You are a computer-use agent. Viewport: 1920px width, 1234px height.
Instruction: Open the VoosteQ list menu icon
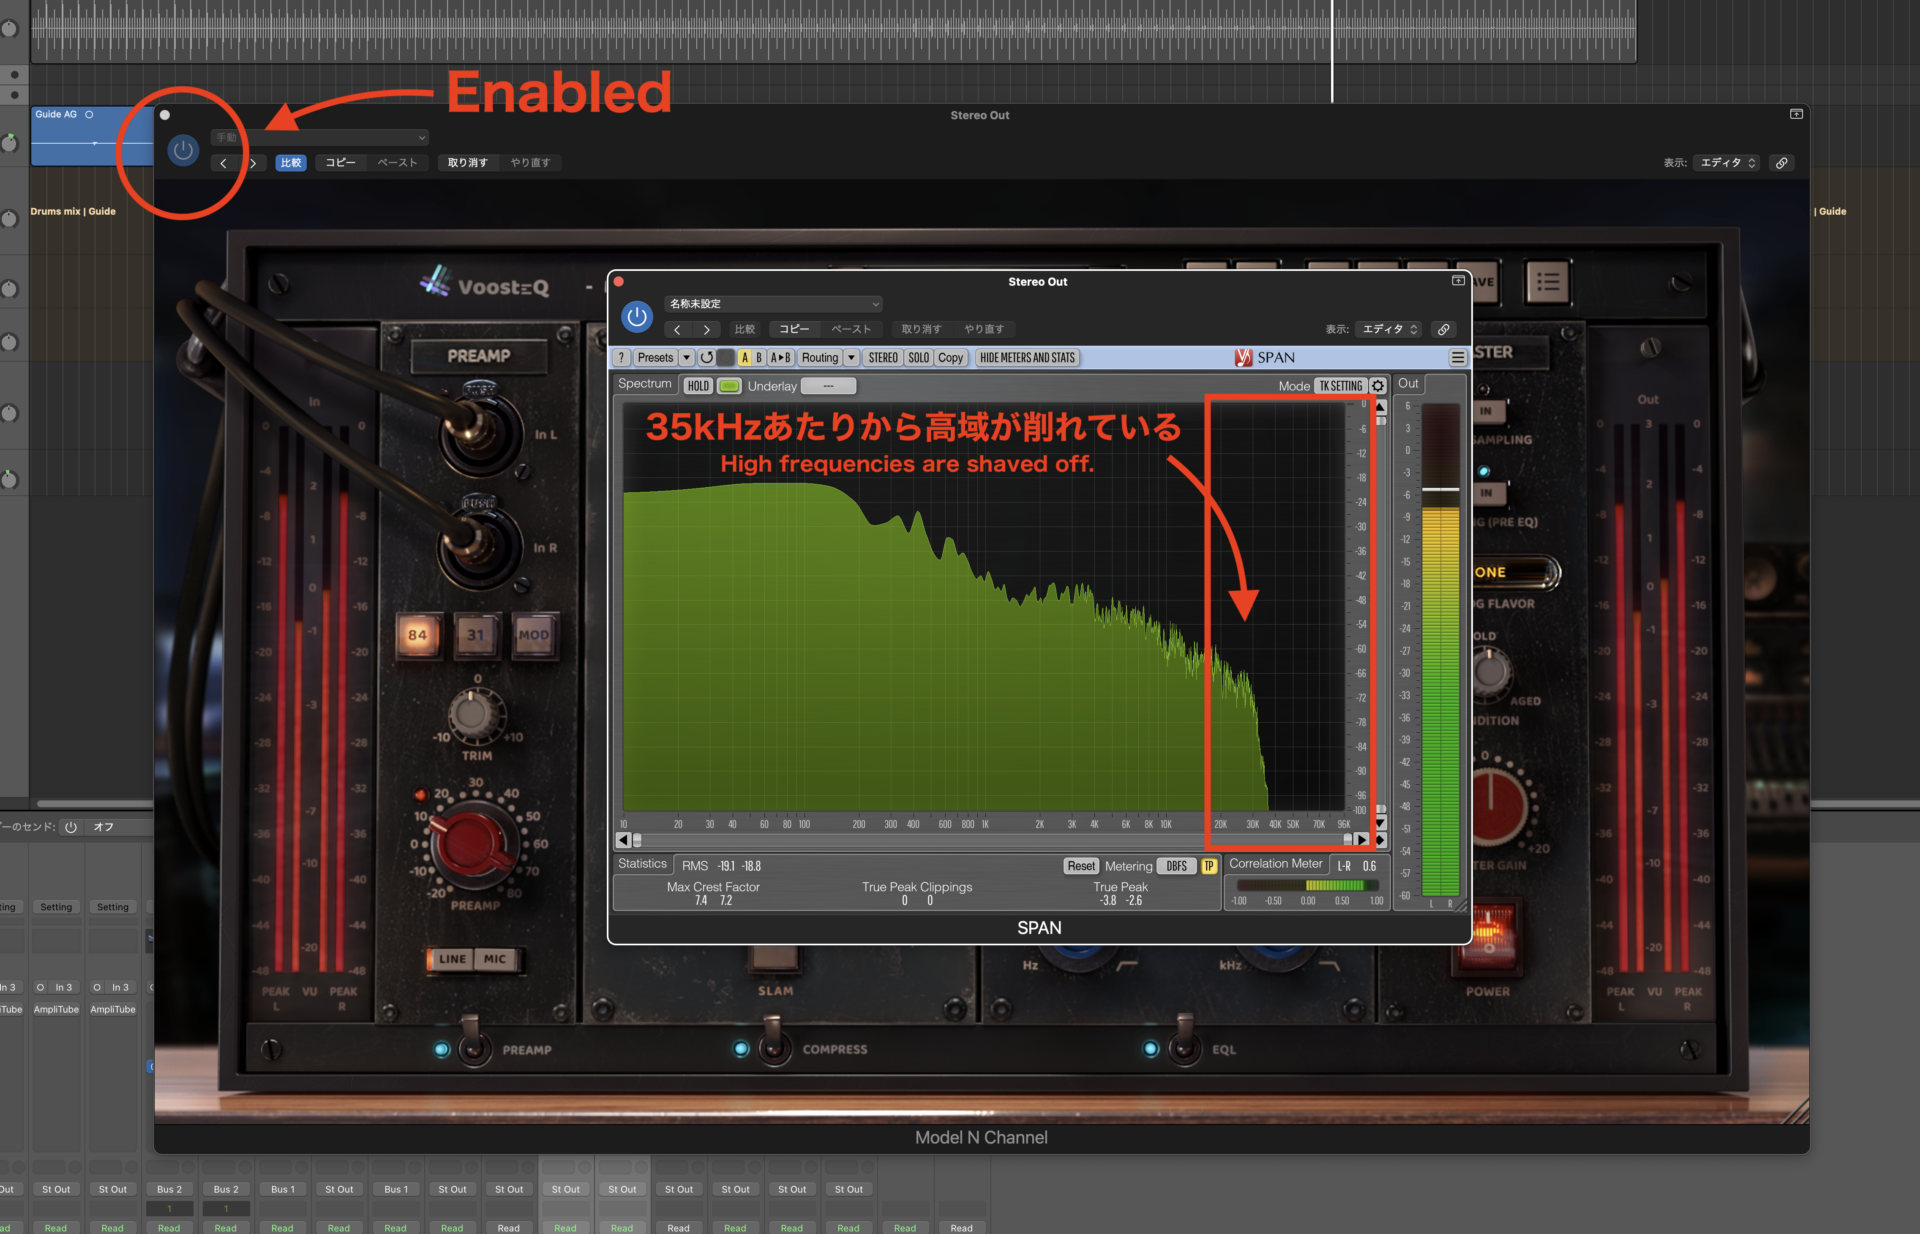pos(1547,283)
